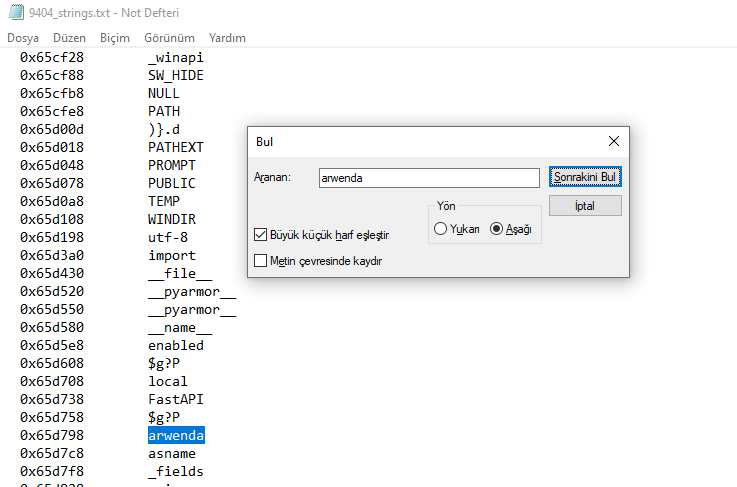
Task: Click $g?P at address 0x65d608
Action: click(164, 363)
